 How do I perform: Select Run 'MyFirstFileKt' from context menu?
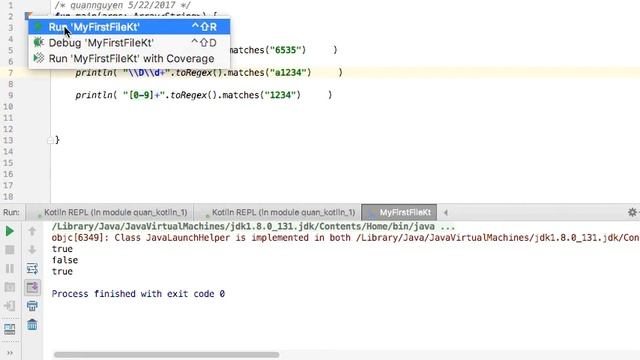(x=129, y=27)
